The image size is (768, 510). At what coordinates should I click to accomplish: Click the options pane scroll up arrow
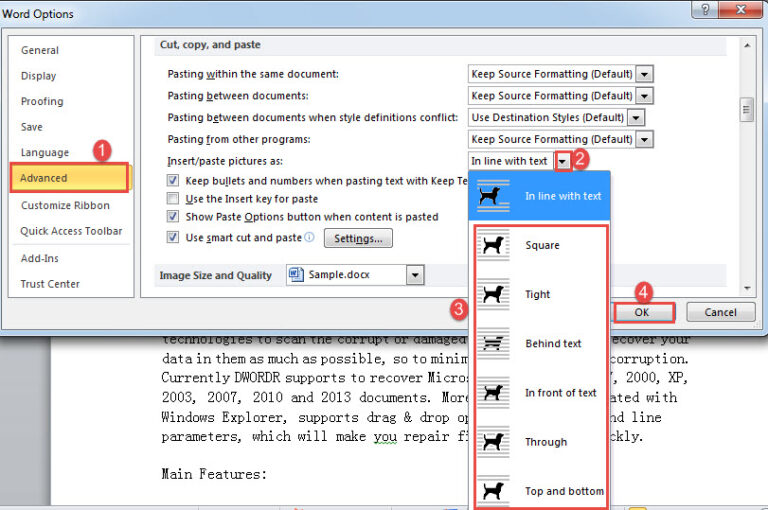(747, 45)
